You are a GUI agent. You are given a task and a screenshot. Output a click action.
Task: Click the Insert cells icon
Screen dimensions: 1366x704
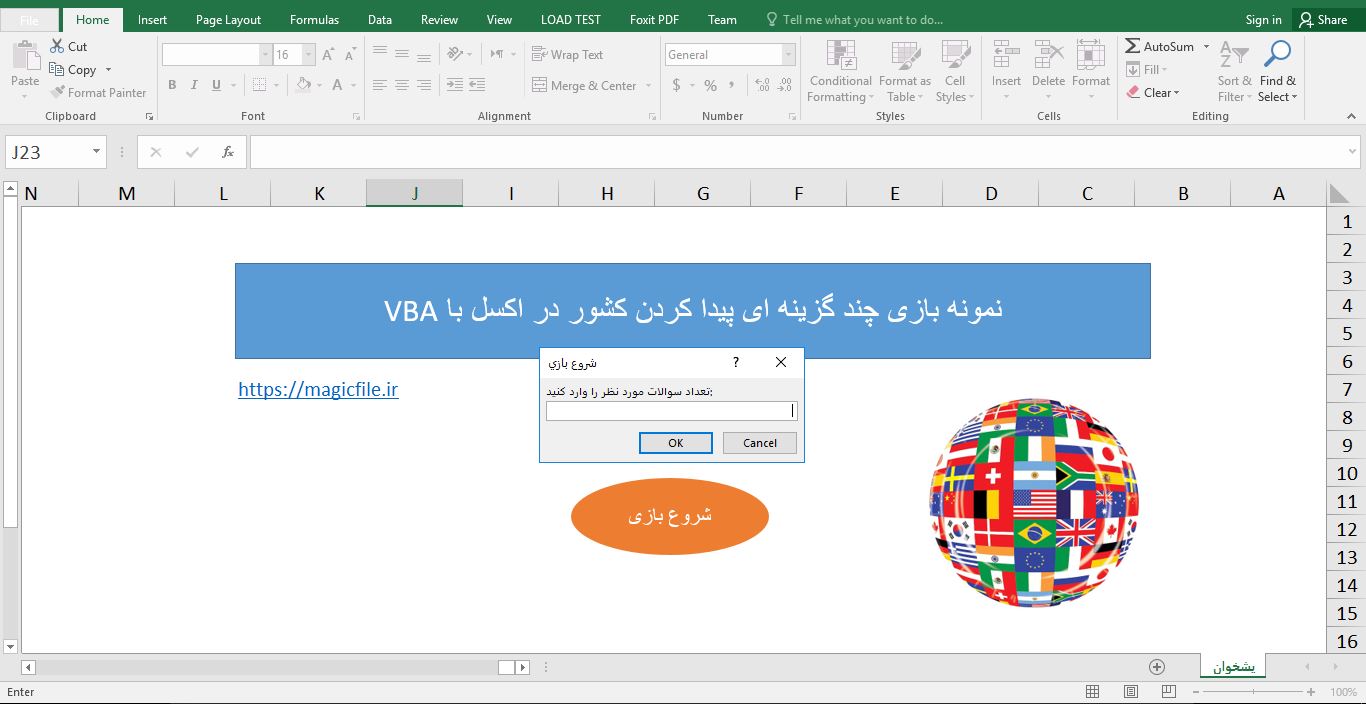[x=1006, y=56]
